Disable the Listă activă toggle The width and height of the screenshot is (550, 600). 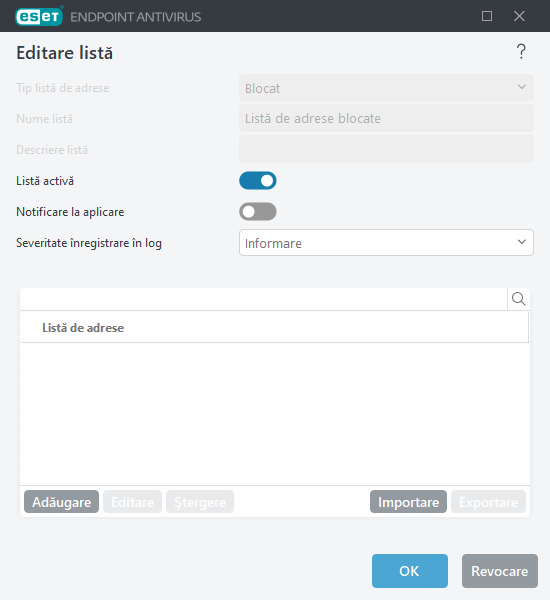[x=258, y=181]
